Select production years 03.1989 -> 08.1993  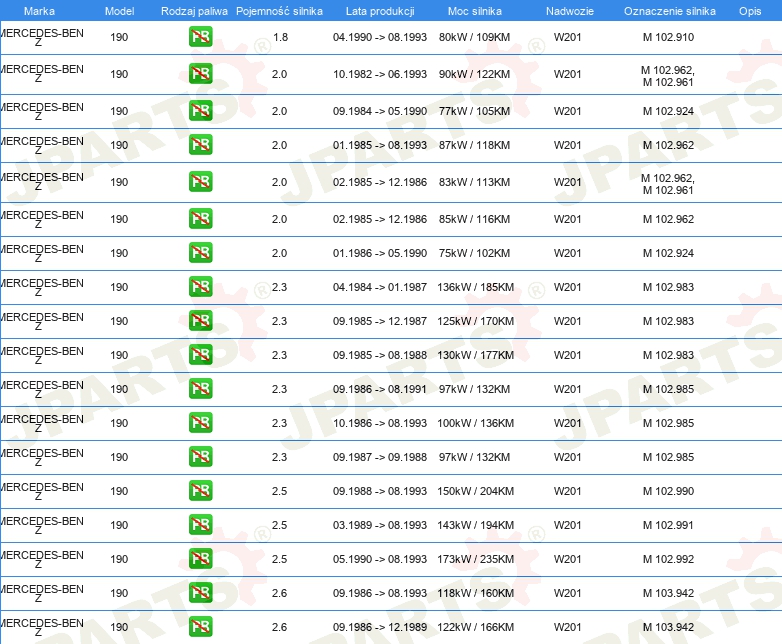(x=380, y=525)
